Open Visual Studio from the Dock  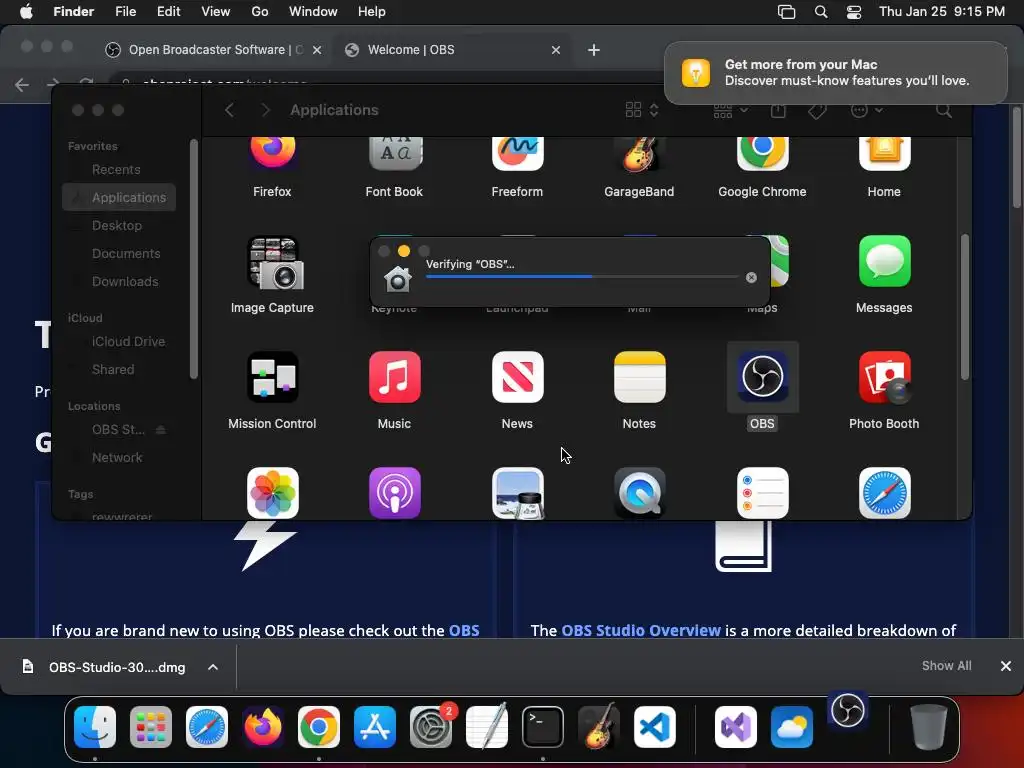(736, 727)
